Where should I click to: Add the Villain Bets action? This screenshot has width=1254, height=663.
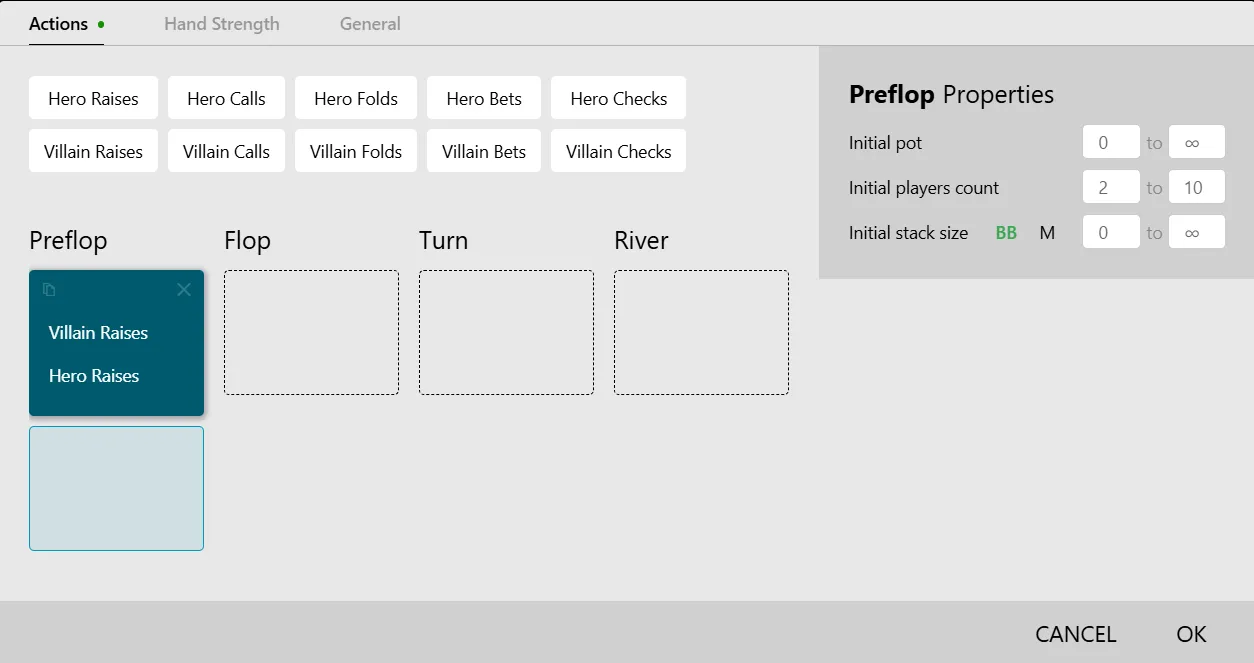[x=484, y=151]
